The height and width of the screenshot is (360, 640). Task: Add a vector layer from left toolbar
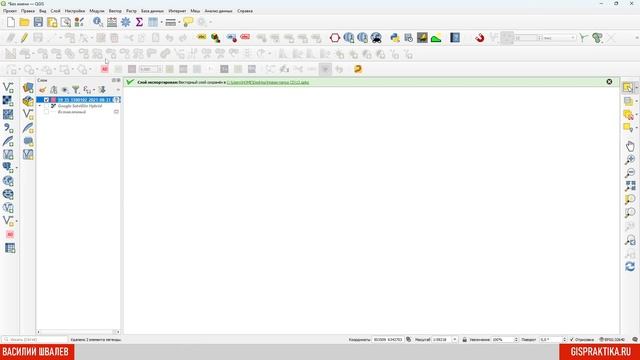(x=8, y=87)
